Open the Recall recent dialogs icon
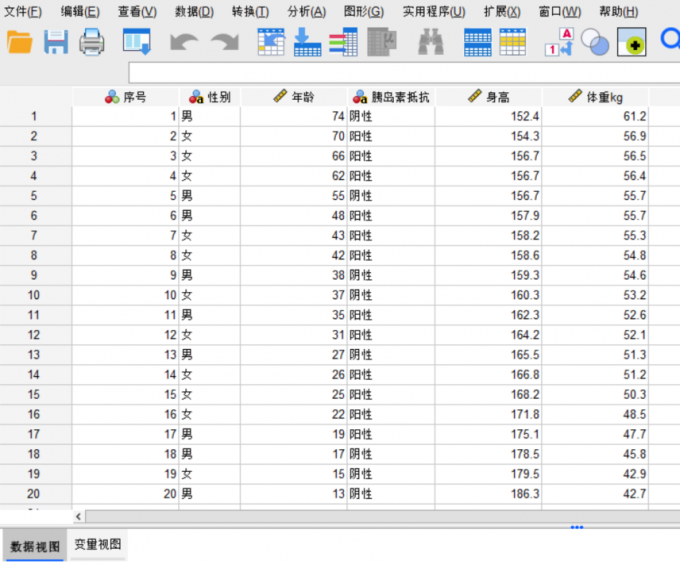This screenshot has height=564, width=680. coord(136,42)
